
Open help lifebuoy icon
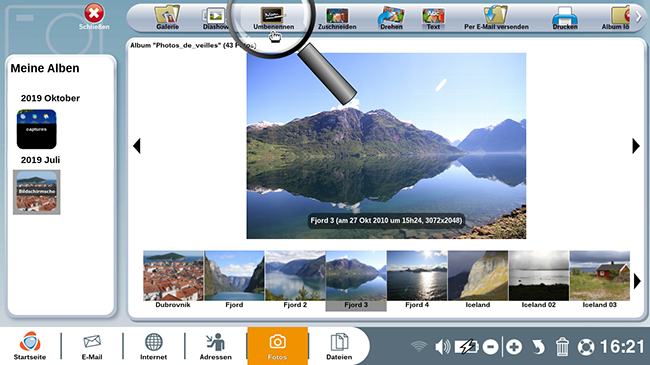pyautogui.click(x=586, y=347)
